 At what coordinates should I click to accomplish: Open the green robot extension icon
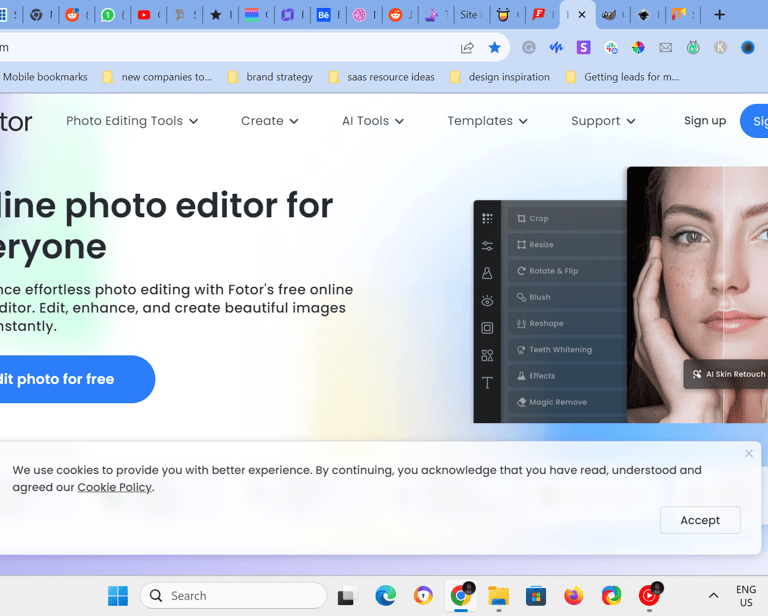coord(693,47)
